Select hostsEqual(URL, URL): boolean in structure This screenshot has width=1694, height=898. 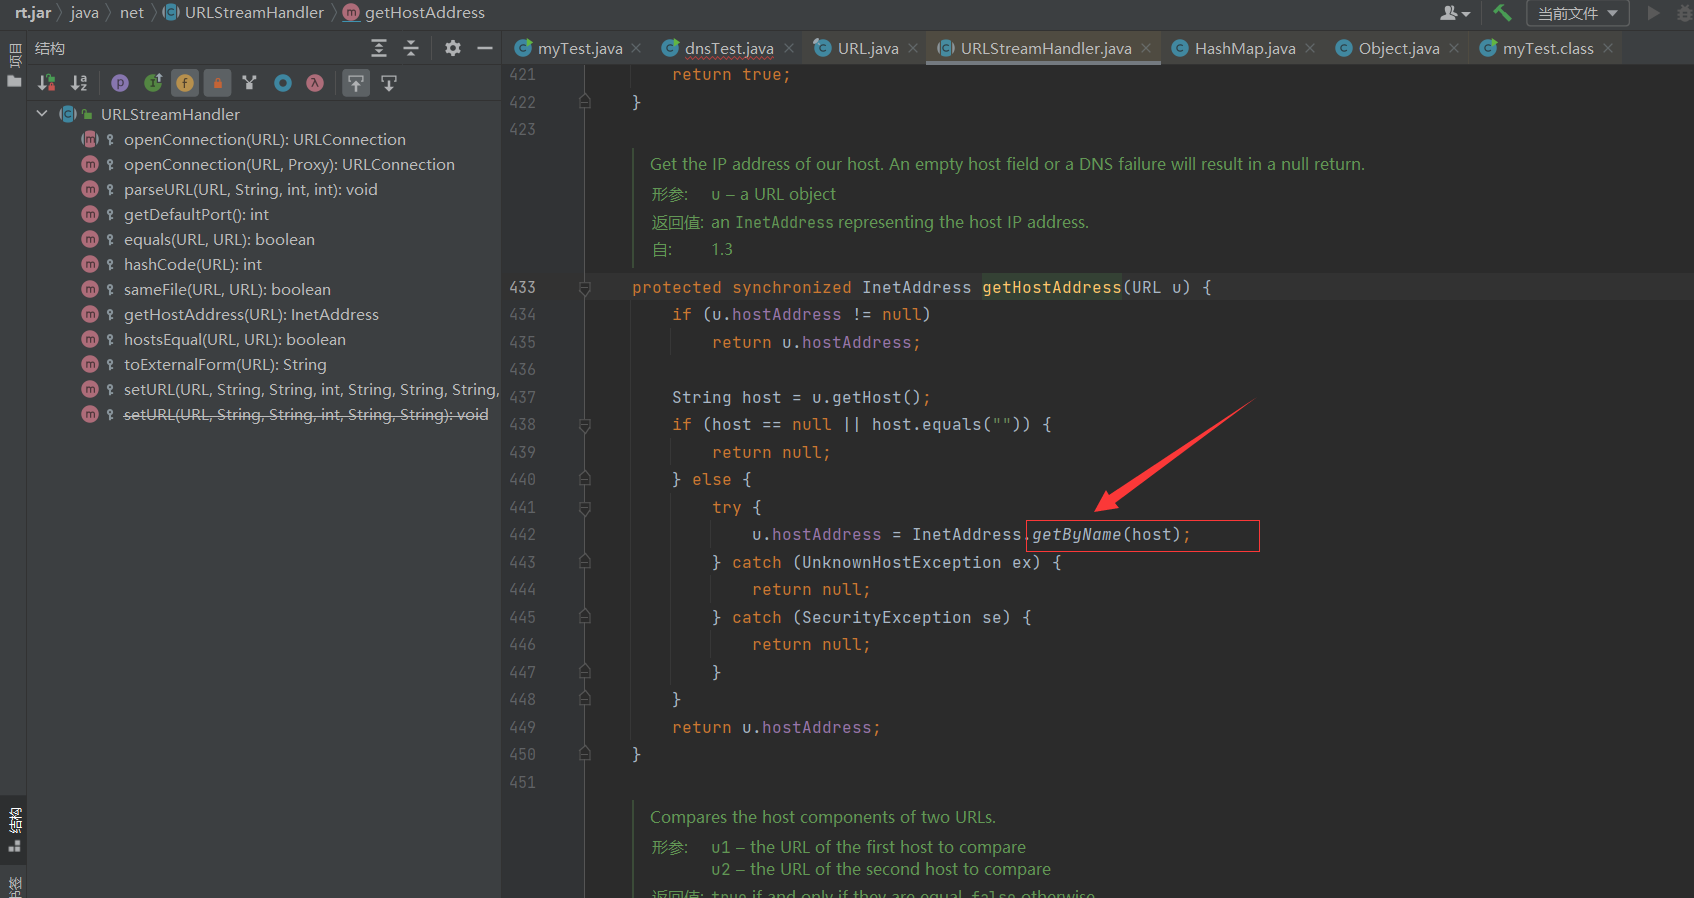235,339
